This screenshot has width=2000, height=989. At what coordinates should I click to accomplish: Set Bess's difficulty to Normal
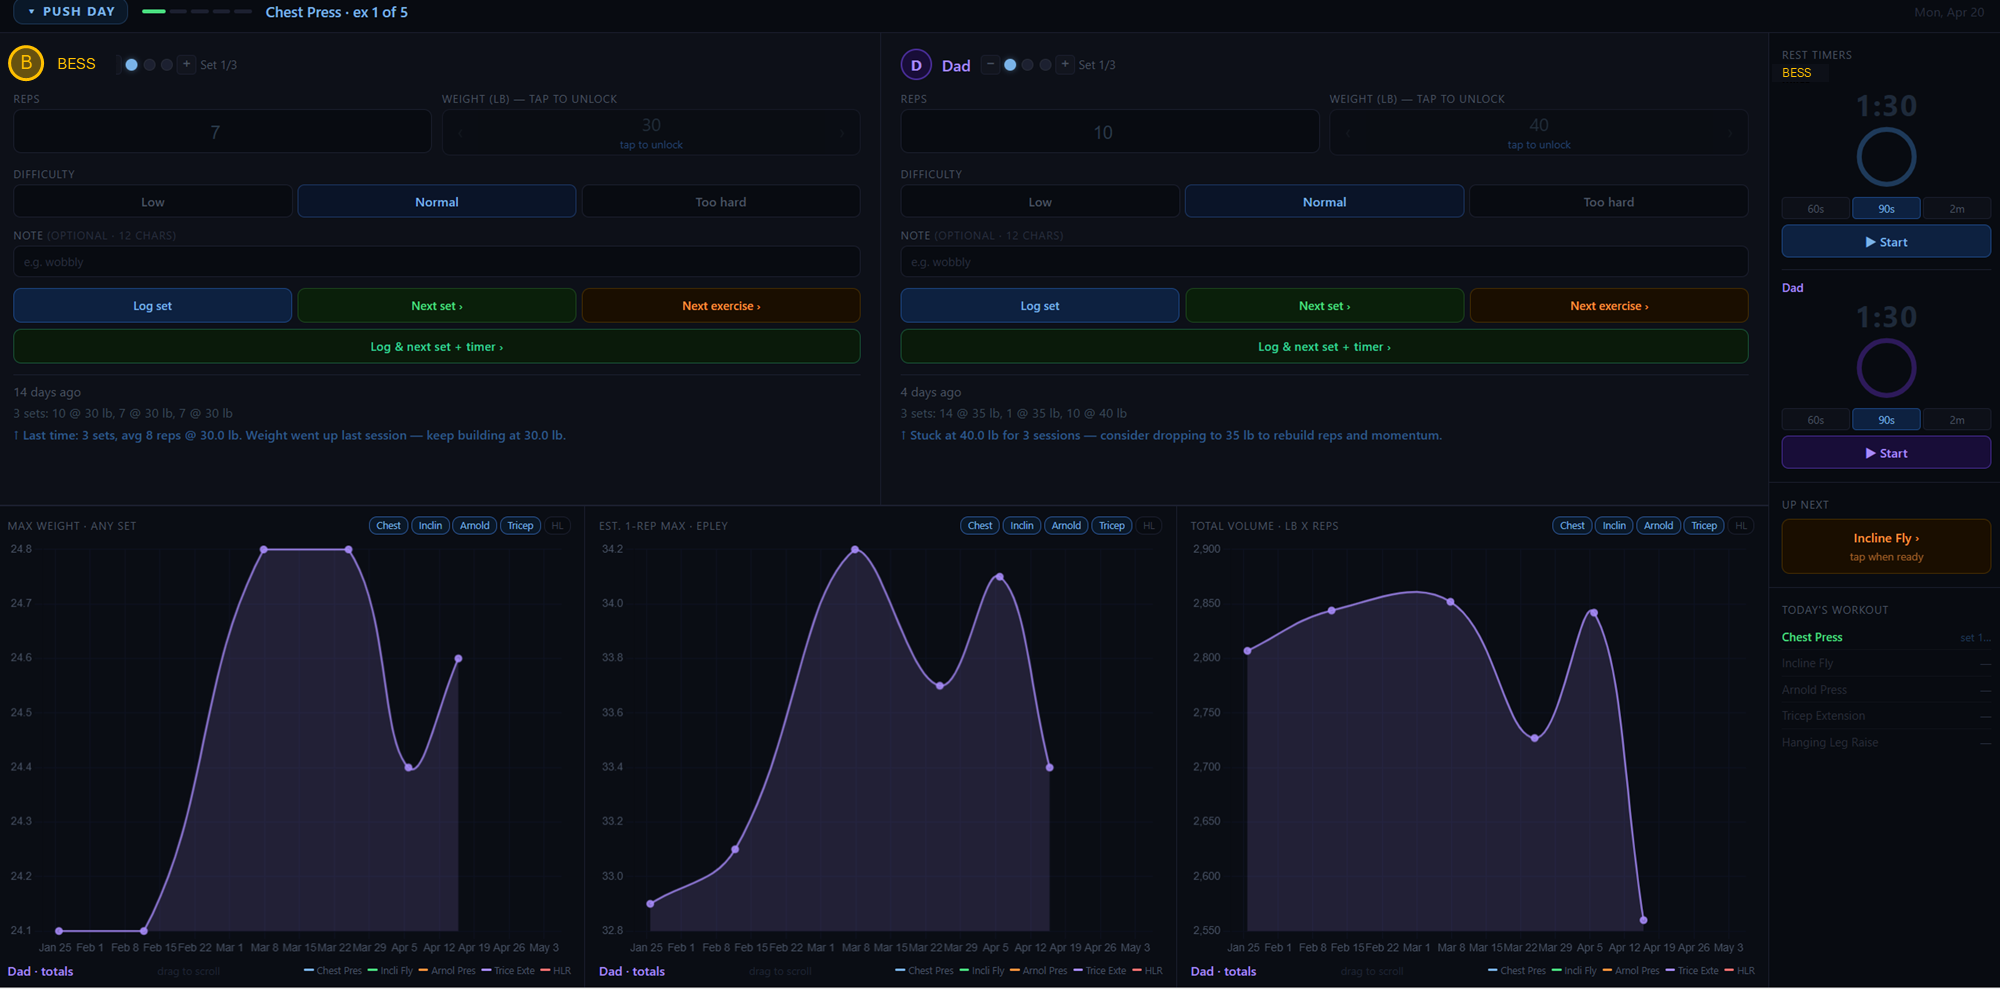437,201
